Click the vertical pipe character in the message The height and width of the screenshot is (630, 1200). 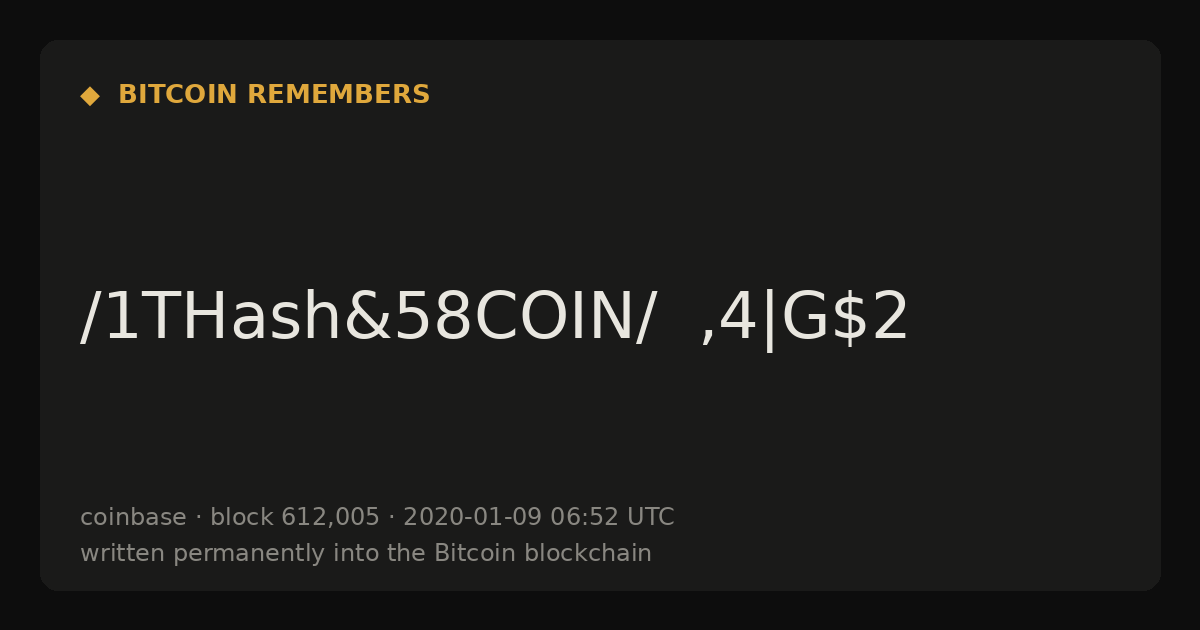click(x=769, y=320)
